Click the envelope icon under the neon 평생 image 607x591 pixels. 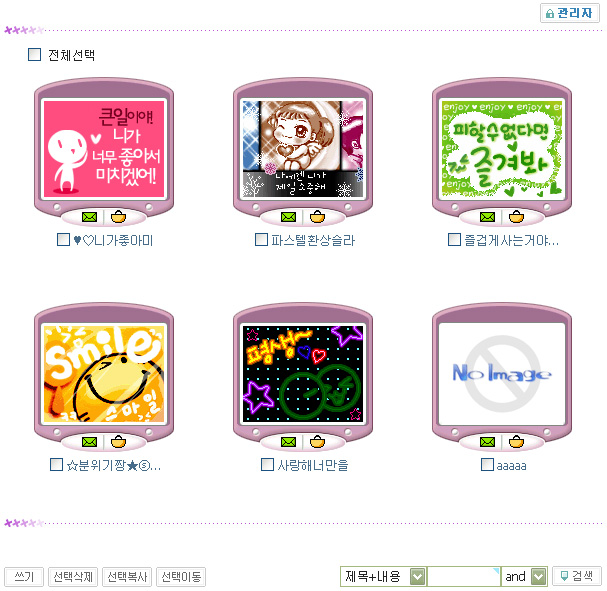288,442
